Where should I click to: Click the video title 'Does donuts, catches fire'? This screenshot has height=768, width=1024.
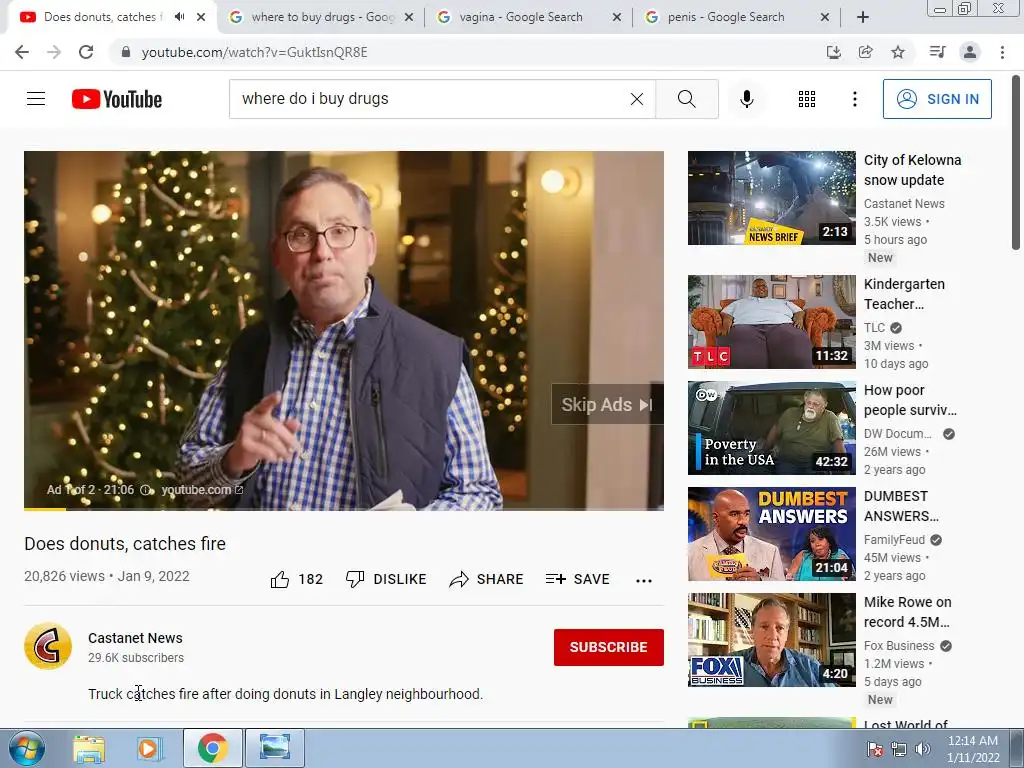[x=125, y=544]
